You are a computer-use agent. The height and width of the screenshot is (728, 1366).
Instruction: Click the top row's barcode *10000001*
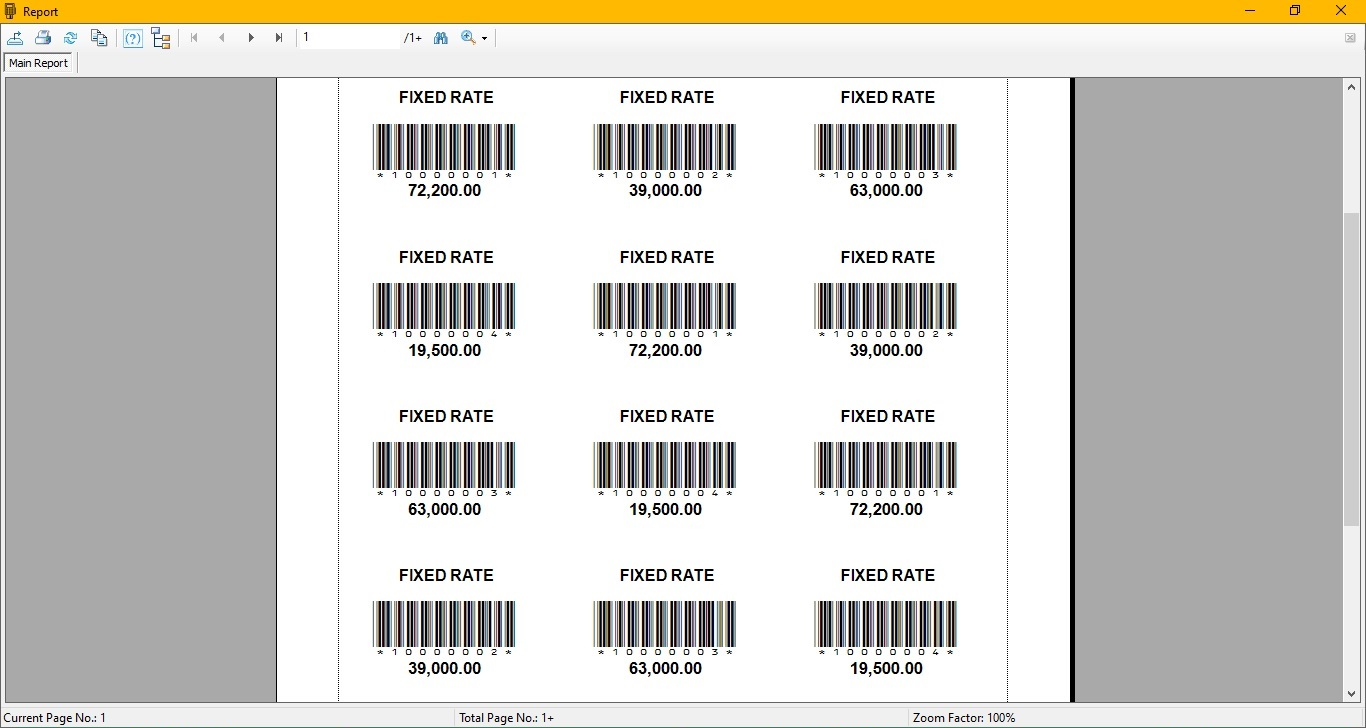click(445, 152)
